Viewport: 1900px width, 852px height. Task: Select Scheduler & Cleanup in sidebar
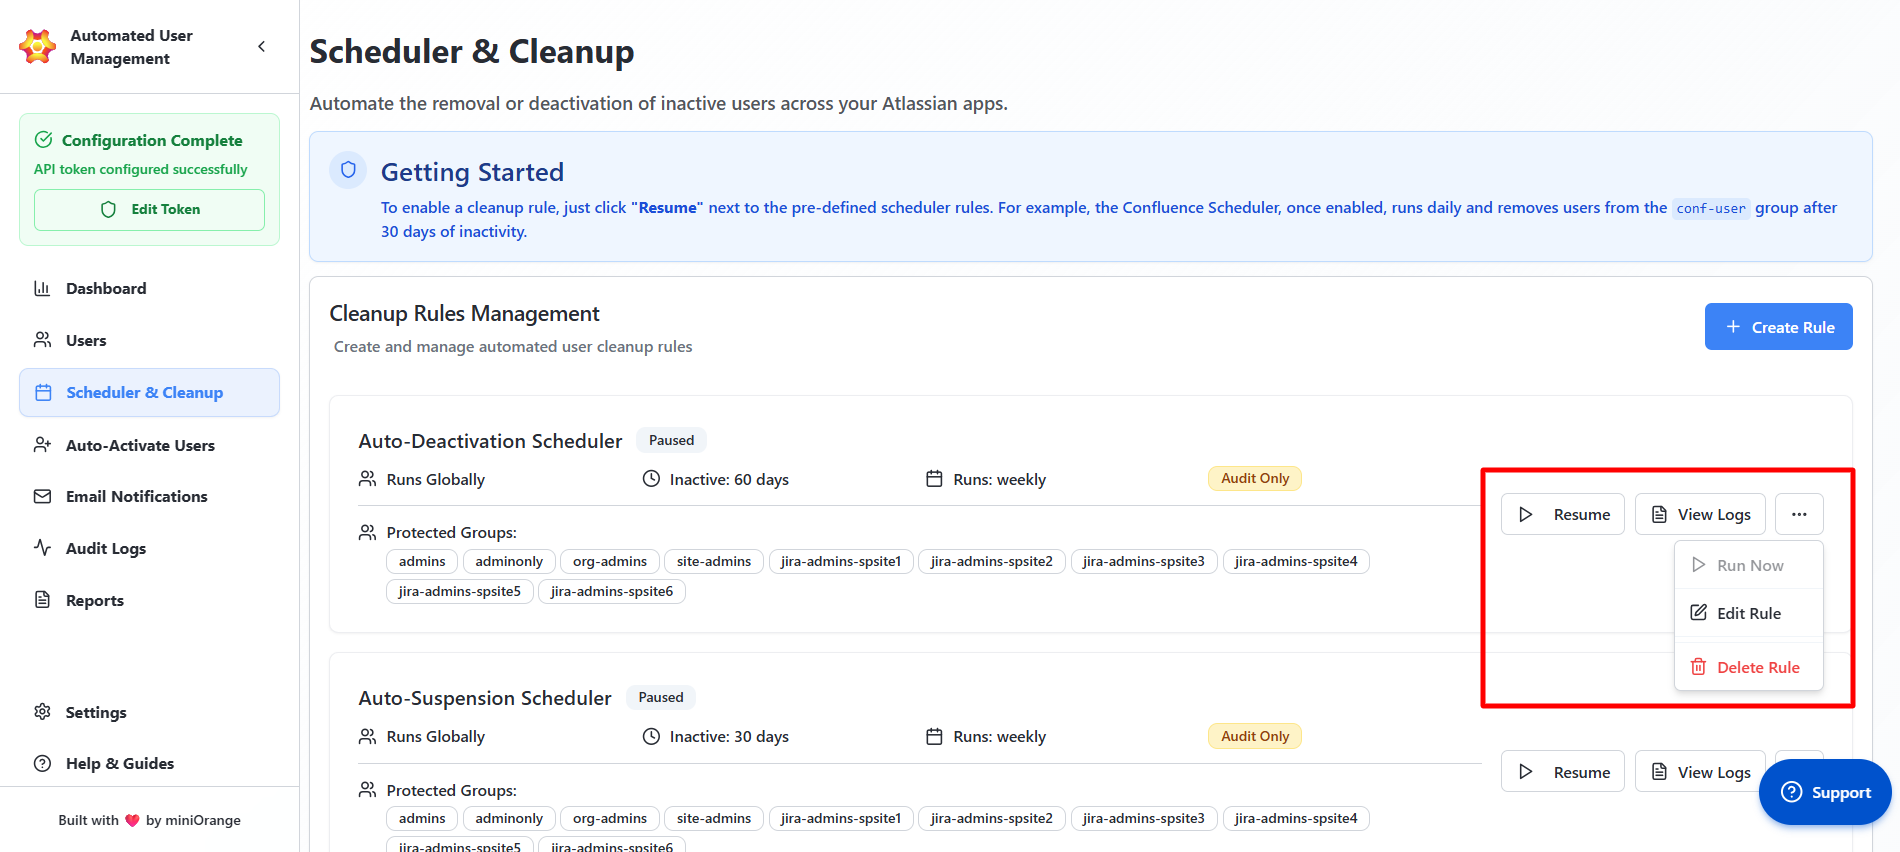[x=149, y=393]
